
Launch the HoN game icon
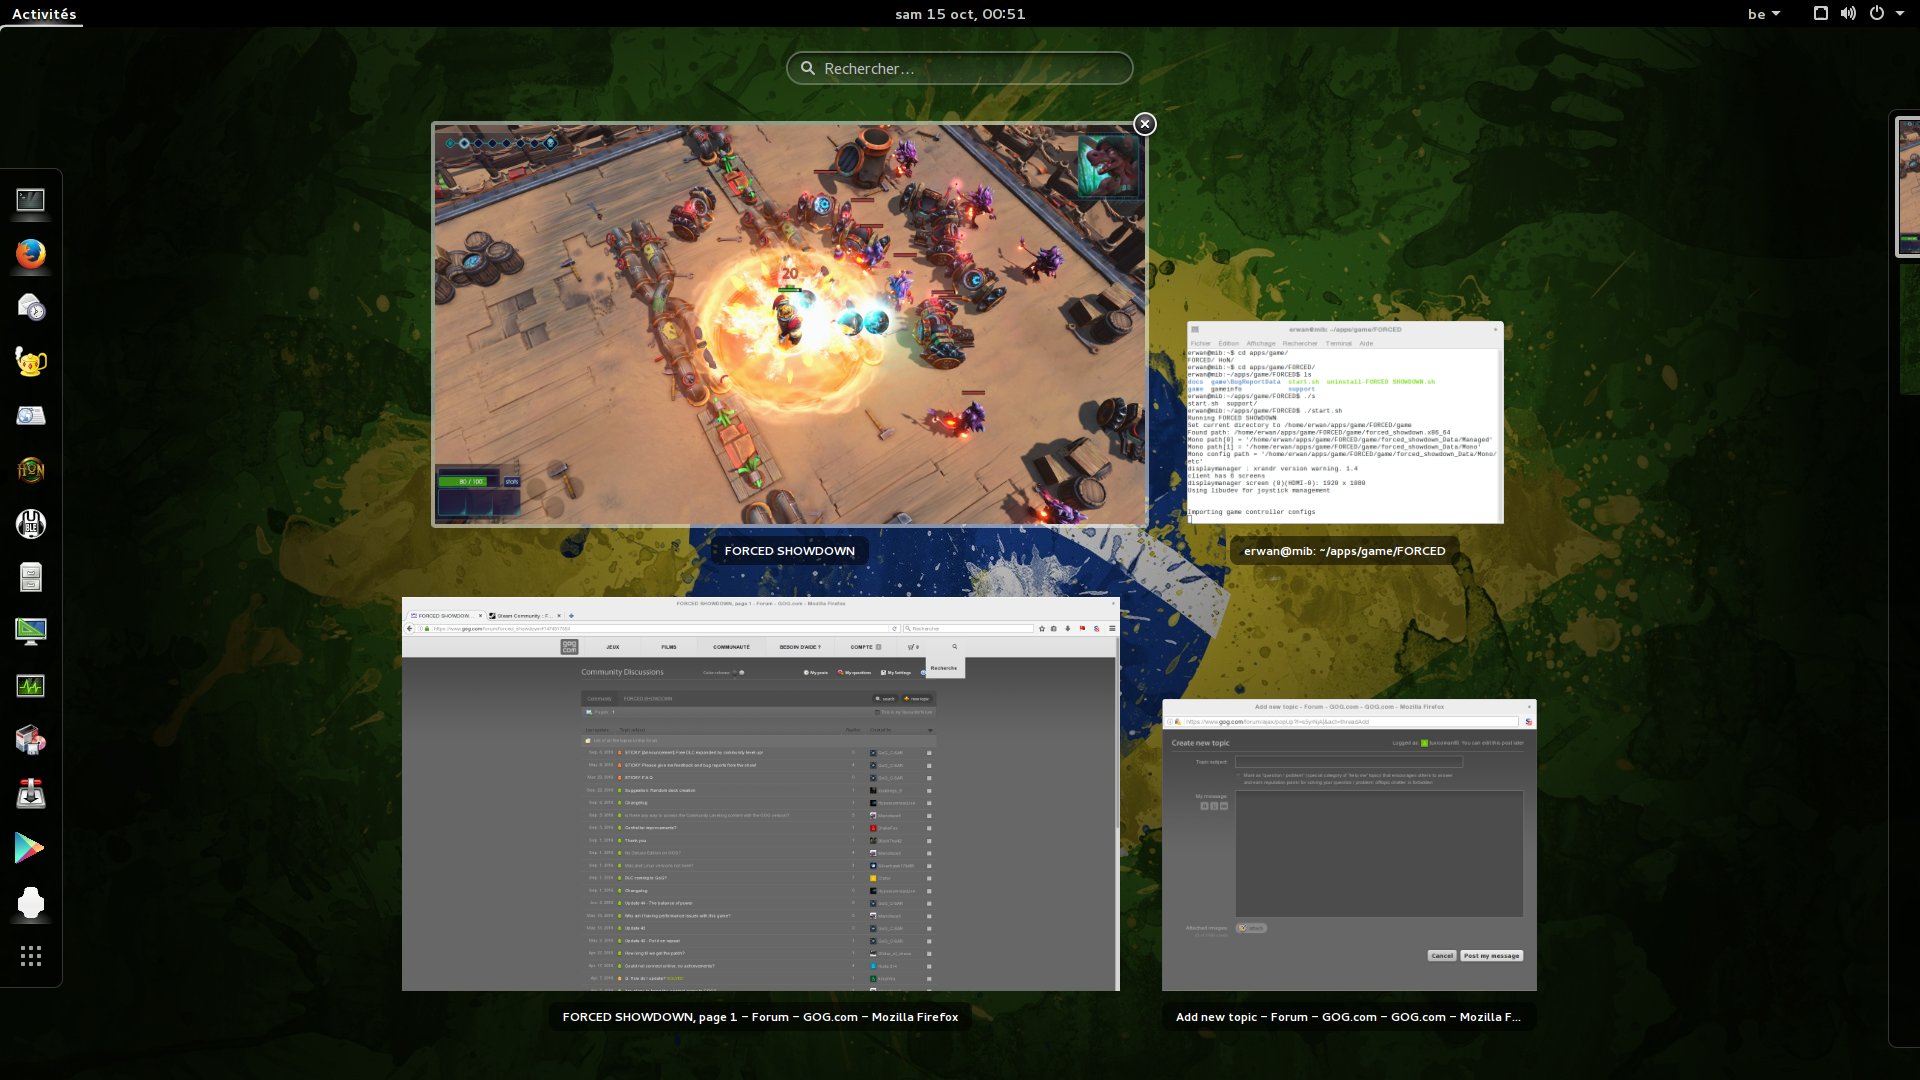(31, 469)
